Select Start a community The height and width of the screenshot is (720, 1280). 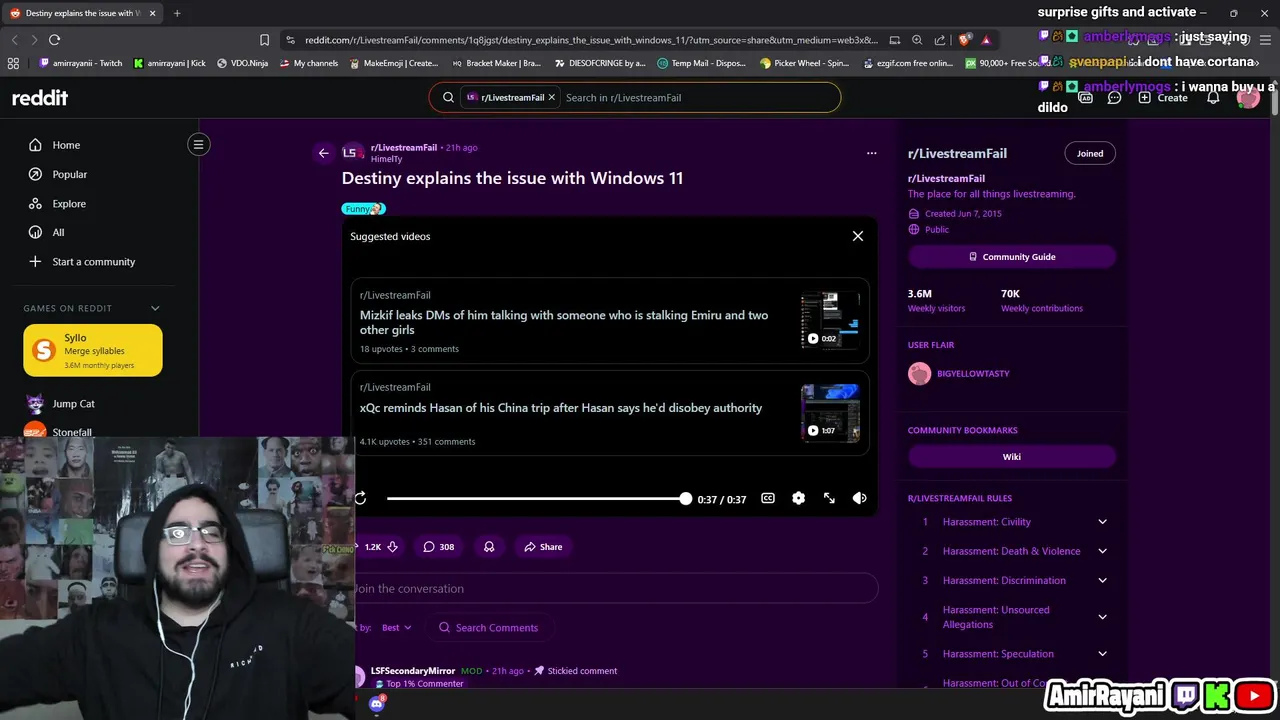click(92, 262)
